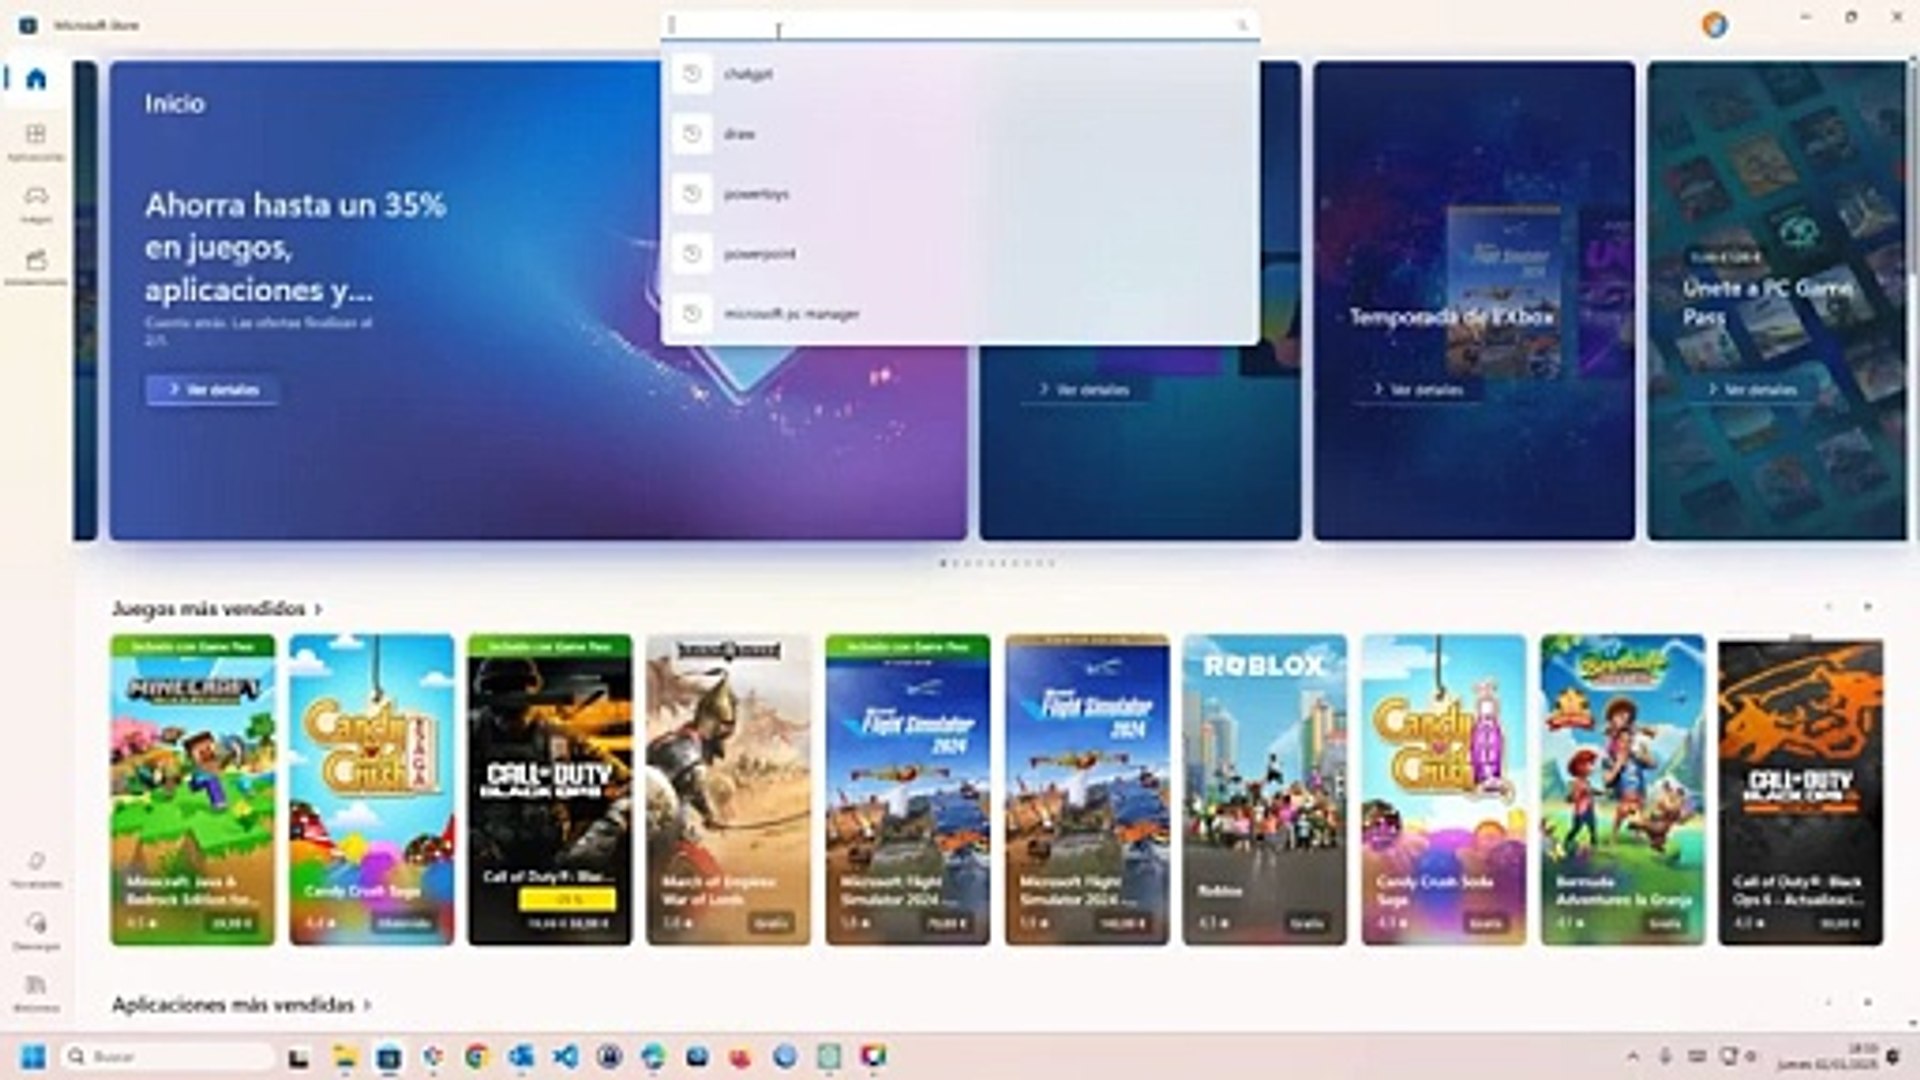This screenshot has height=1080, width=1920.
Task: Open Google Chrome from the taskbar
Action: tap(476, 1057)
